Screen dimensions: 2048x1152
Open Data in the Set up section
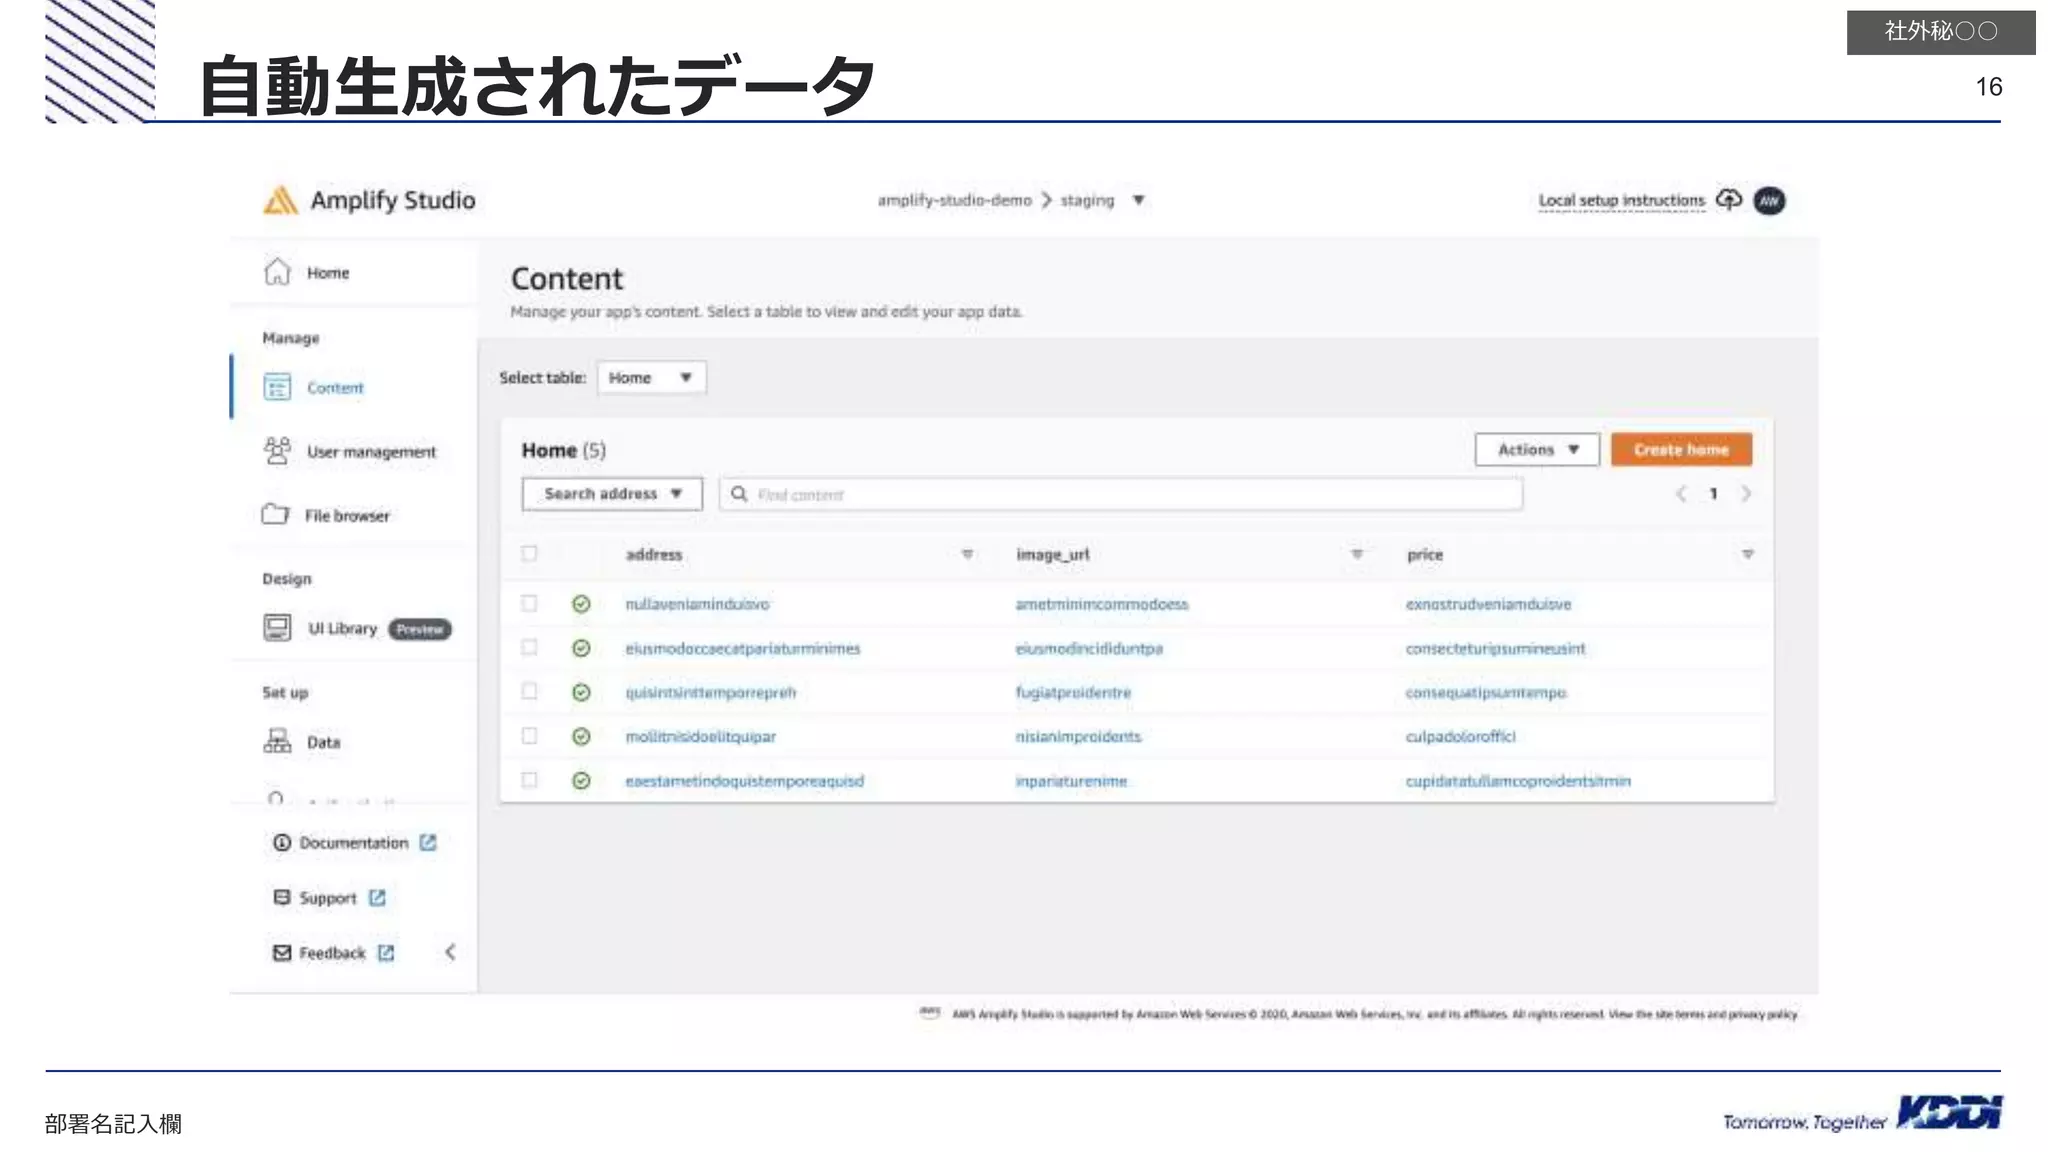(x=323, y=742)
